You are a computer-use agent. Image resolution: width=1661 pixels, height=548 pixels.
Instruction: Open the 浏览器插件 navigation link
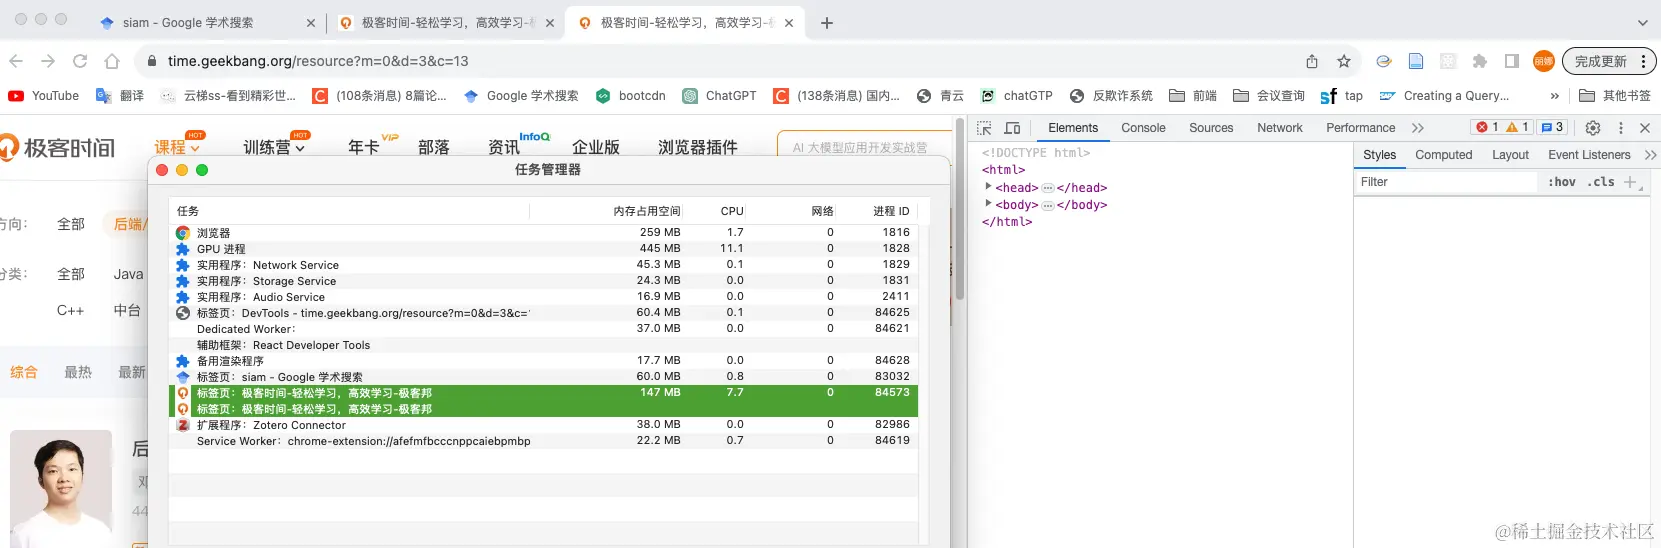tap(698, 147)
